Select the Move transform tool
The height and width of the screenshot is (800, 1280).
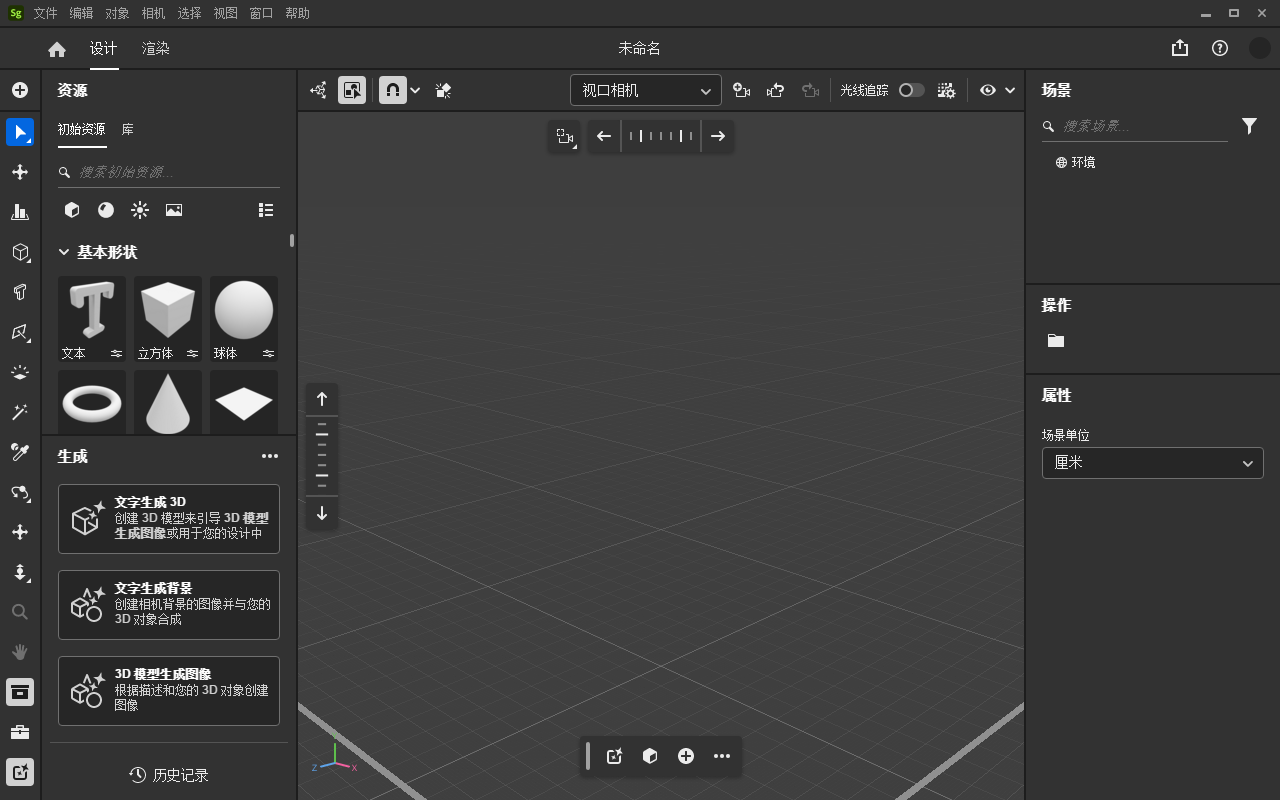pyautogui.click(x=20, y=172)
